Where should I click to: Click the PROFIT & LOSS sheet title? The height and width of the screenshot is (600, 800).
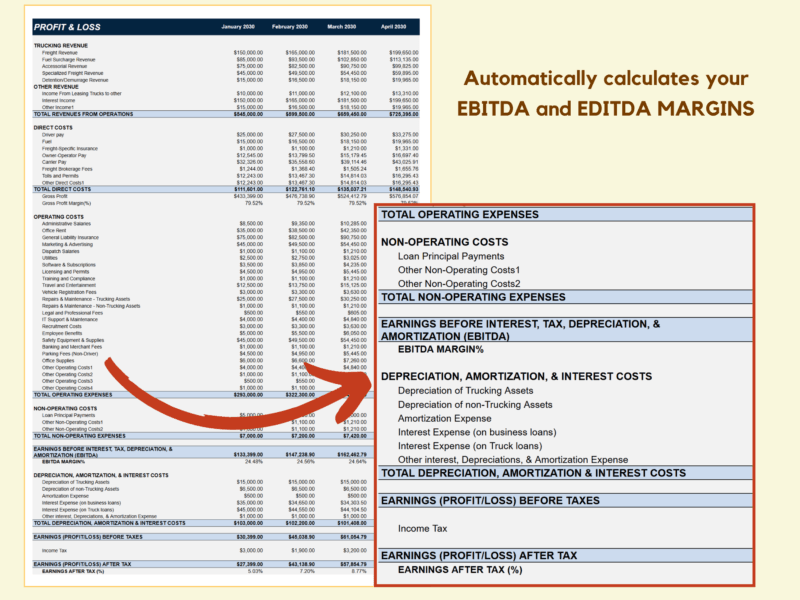[67, 27]
